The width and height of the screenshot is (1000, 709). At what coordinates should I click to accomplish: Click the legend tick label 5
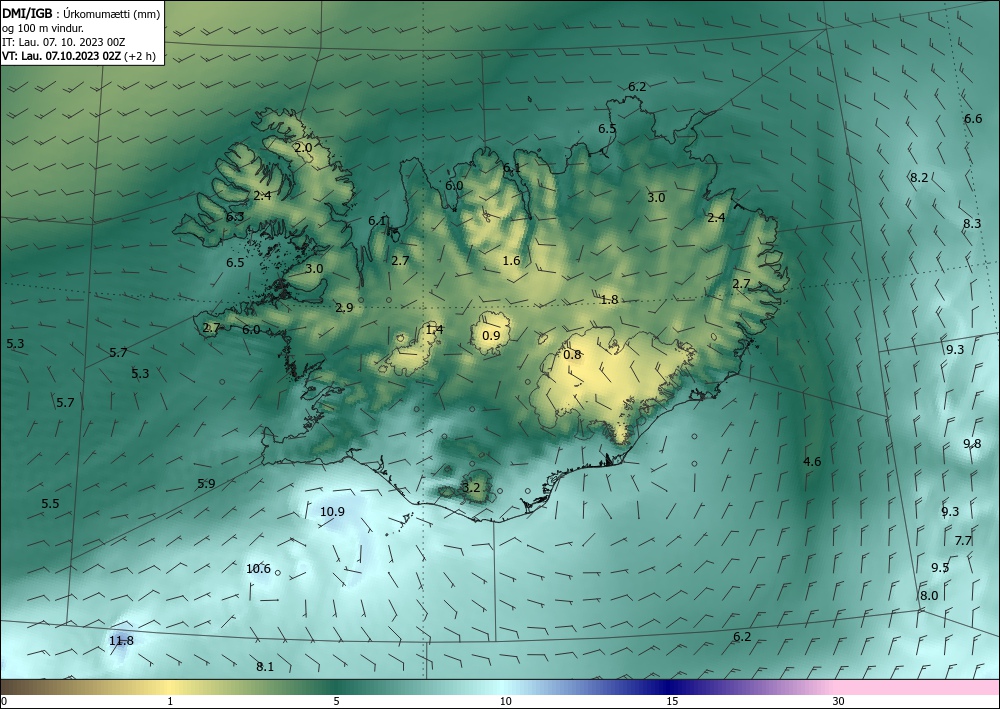[x=336, y=701]
